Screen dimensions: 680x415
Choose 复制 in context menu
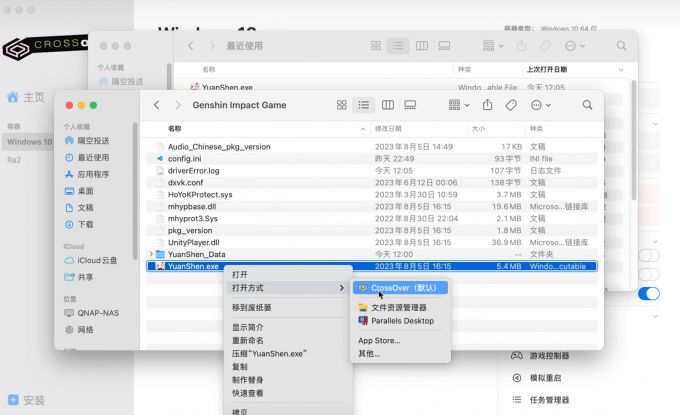coord(288,367)
